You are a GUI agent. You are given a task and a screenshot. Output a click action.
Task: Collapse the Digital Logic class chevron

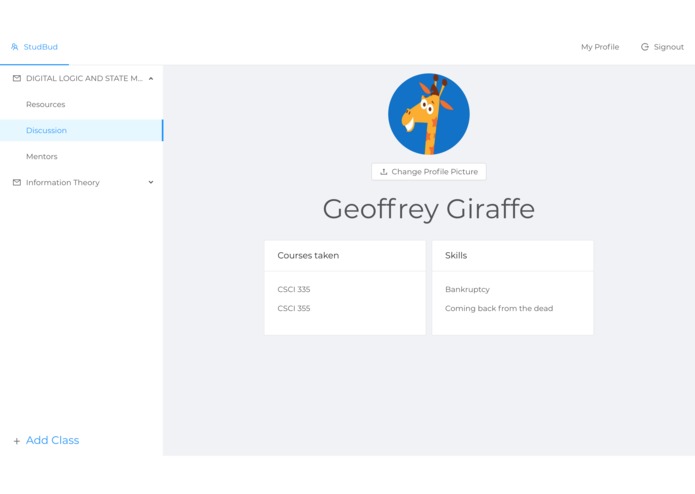point(151,78)
